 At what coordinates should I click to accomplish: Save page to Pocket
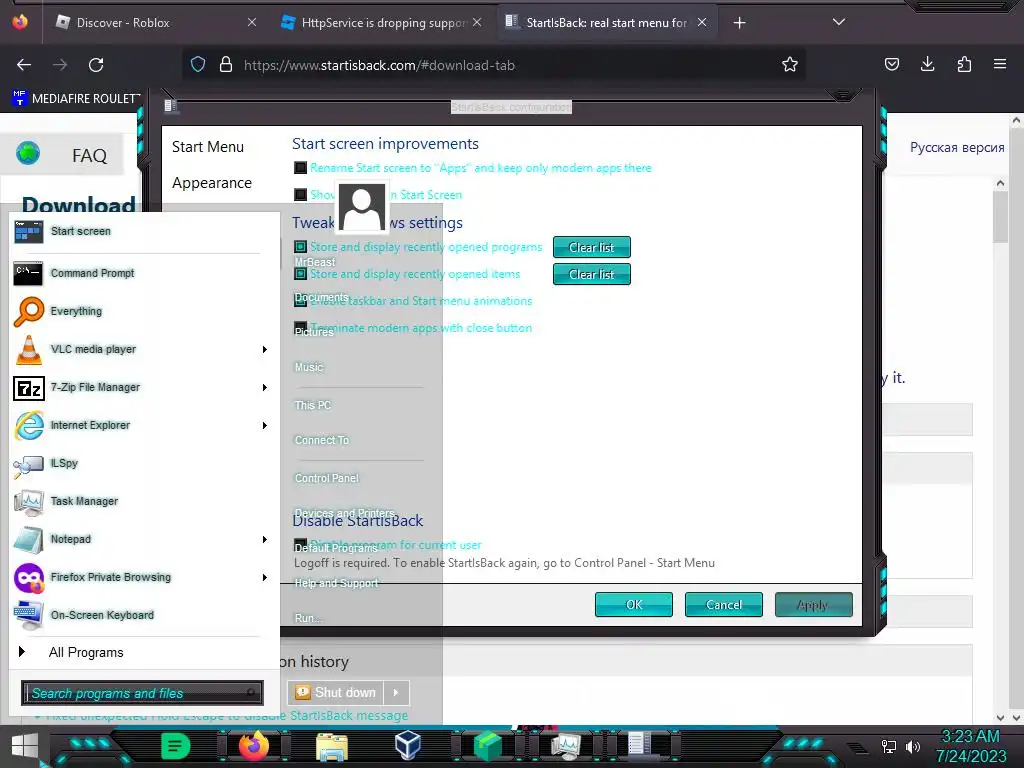tap(891, 65)
